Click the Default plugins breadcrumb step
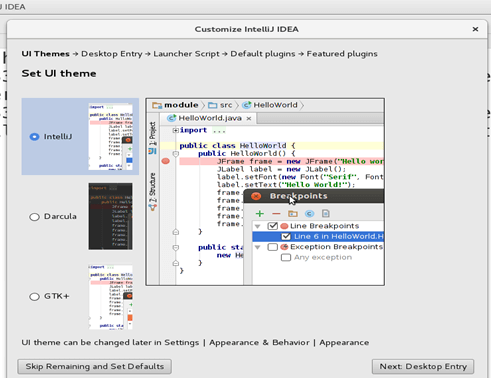Image resolution: width=491 pixels, height=378 pixels. [263, 54]
